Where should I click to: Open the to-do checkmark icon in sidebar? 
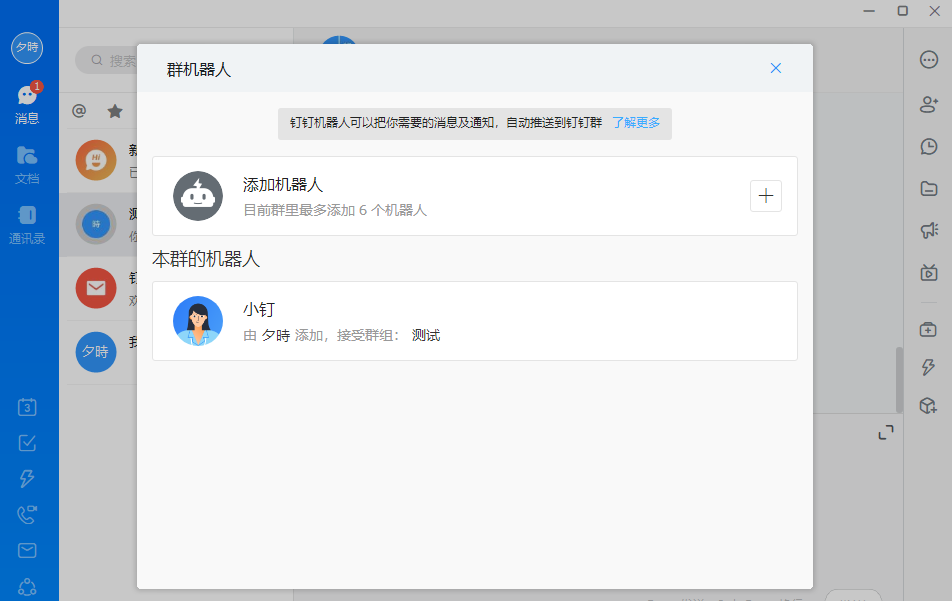[27, 443]
